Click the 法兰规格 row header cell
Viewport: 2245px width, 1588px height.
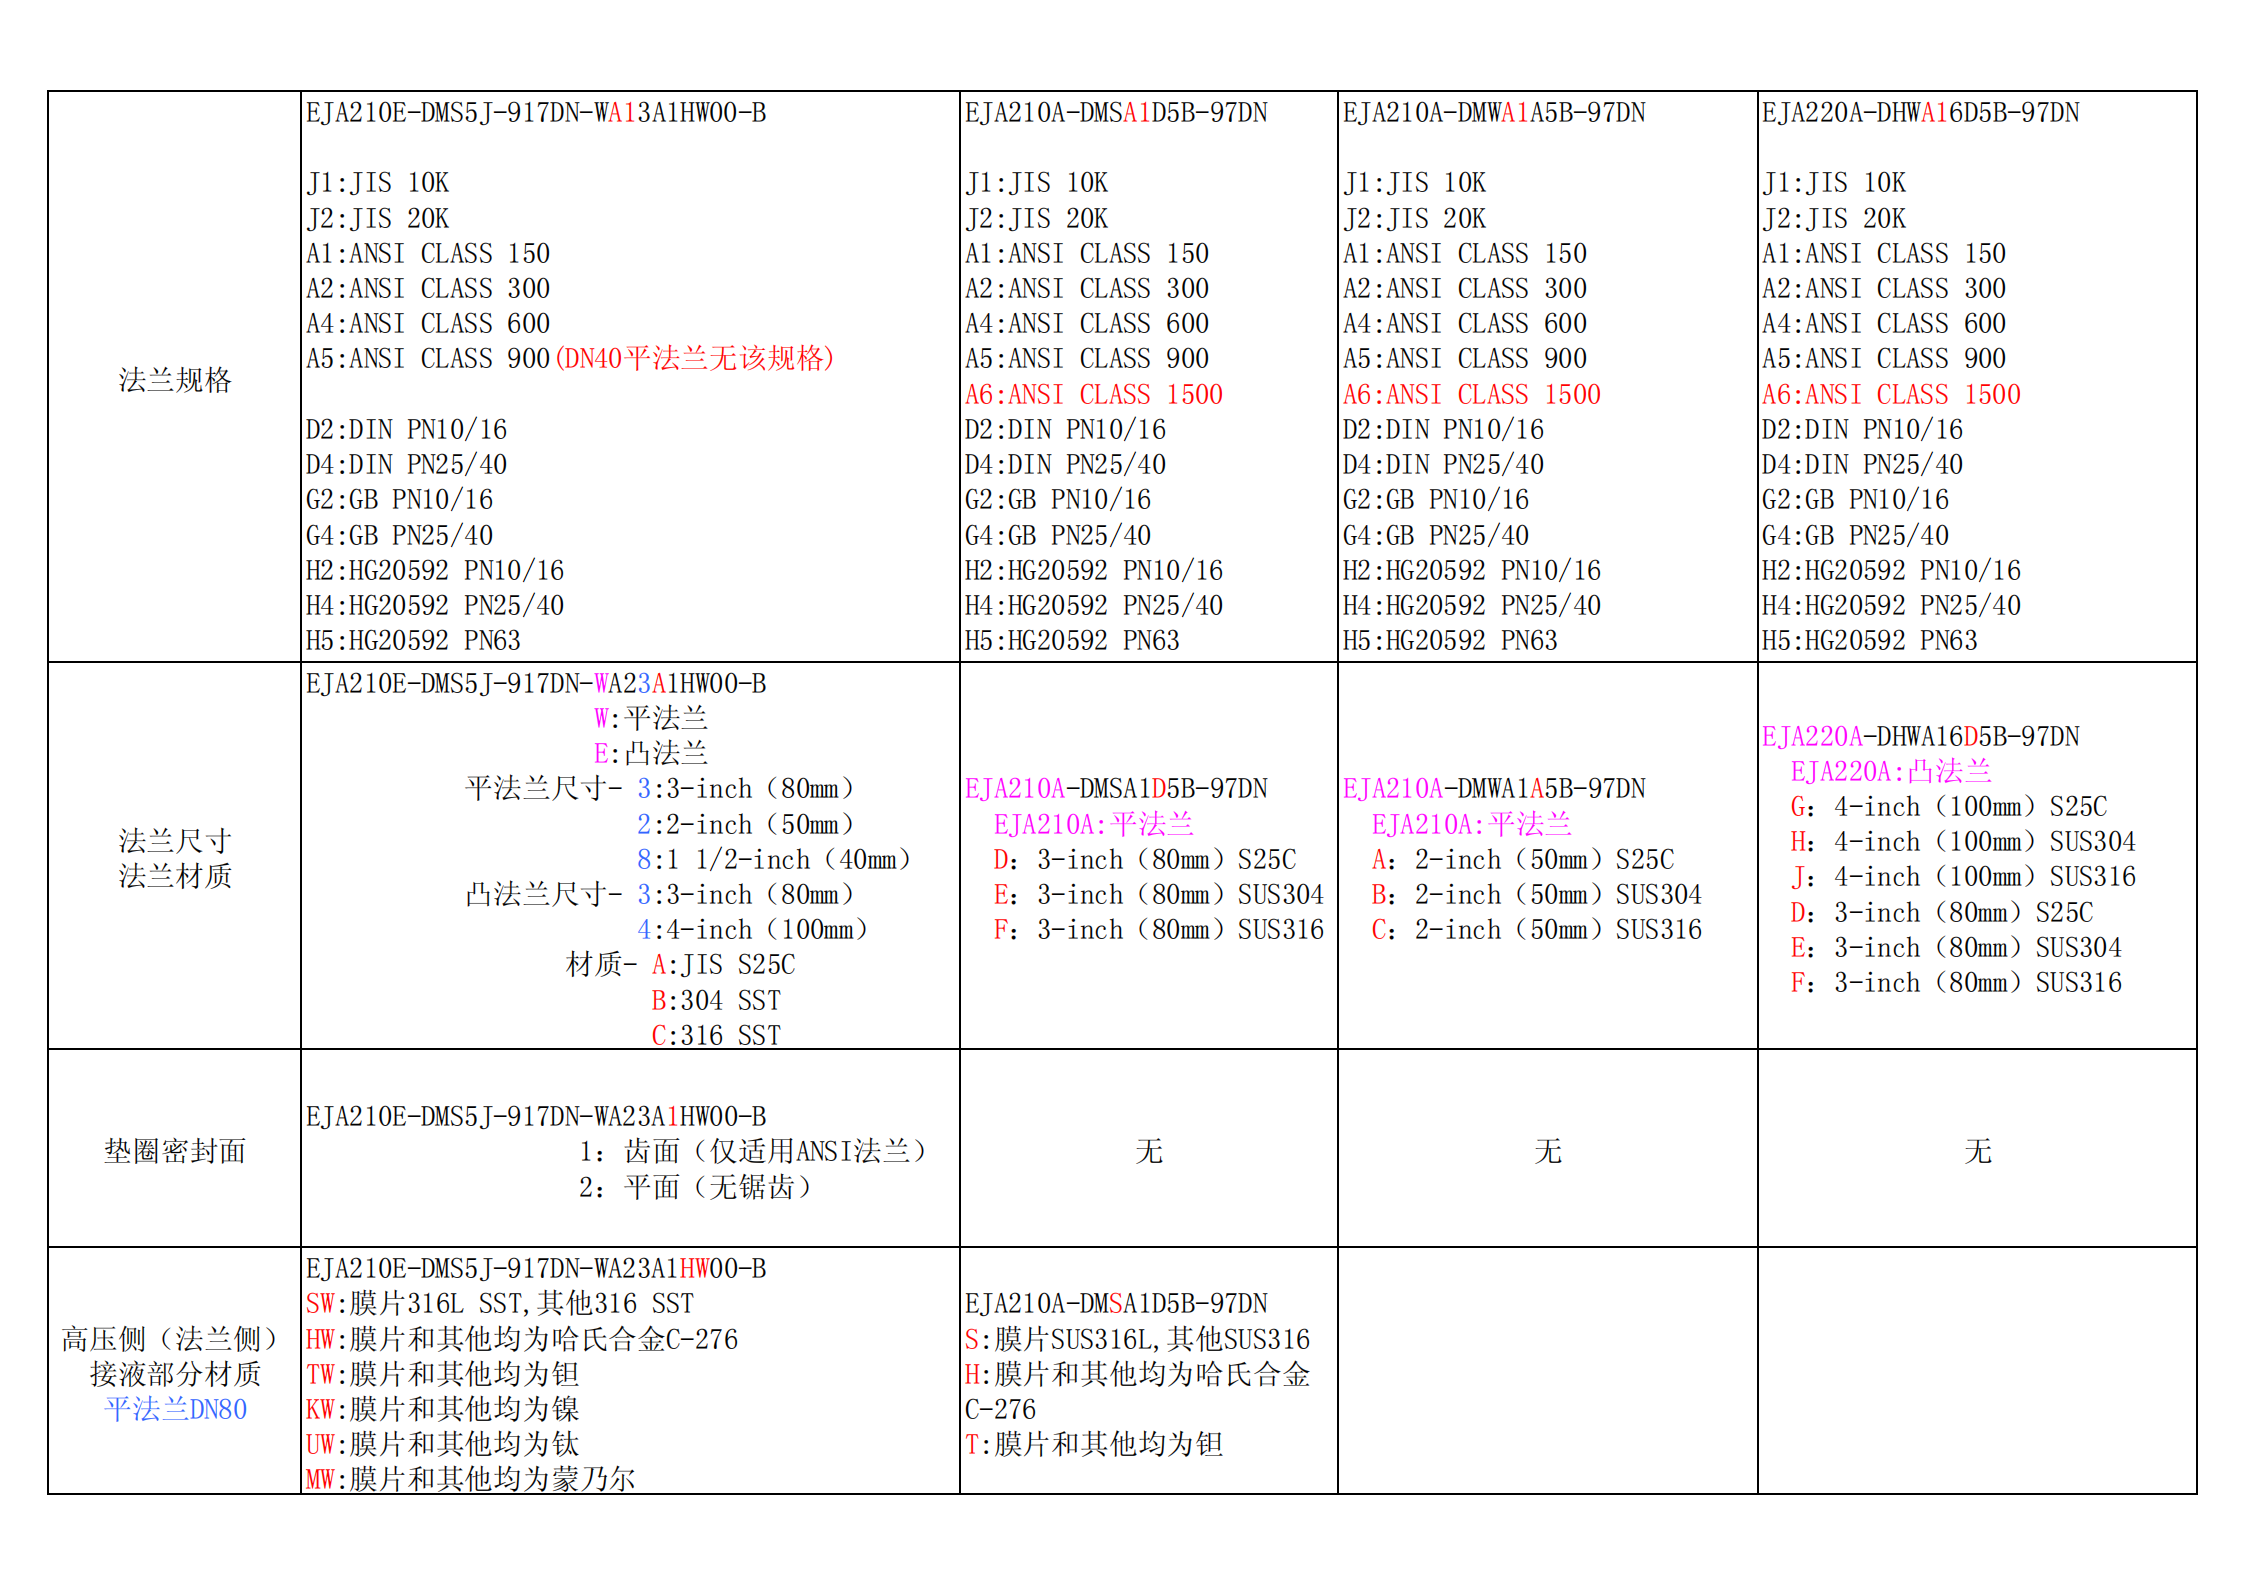pyautogui.click(x=174, y=380)
